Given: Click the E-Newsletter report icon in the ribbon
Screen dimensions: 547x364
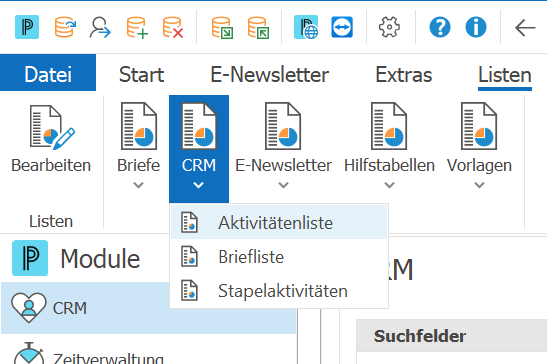Looking at the screenshot, I should pyautogui.click(x=283, y=126).
